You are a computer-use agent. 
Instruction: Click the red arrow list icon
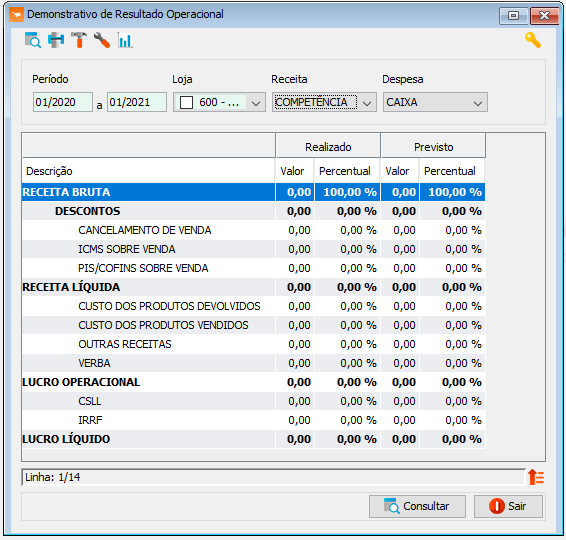coord(536,477)
